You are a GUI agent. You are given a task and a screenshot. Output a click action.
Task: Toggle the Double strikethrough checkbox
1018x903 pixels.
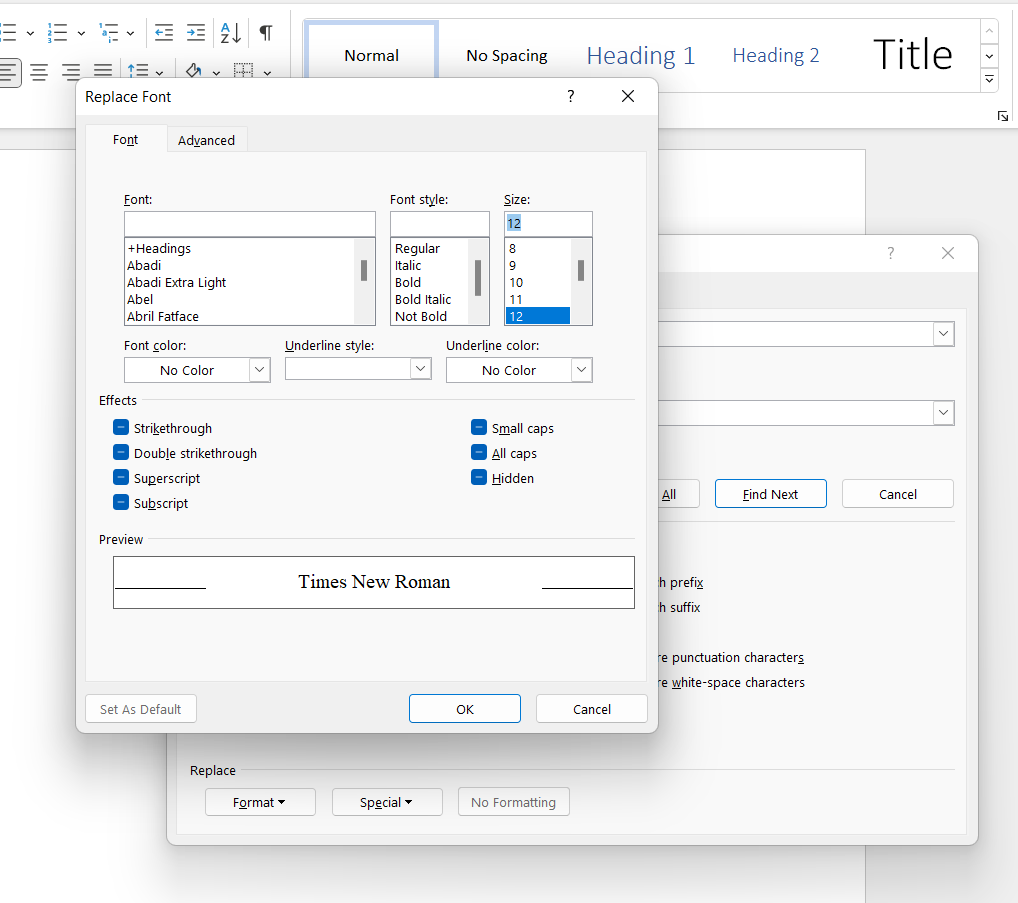coord(121,452)
